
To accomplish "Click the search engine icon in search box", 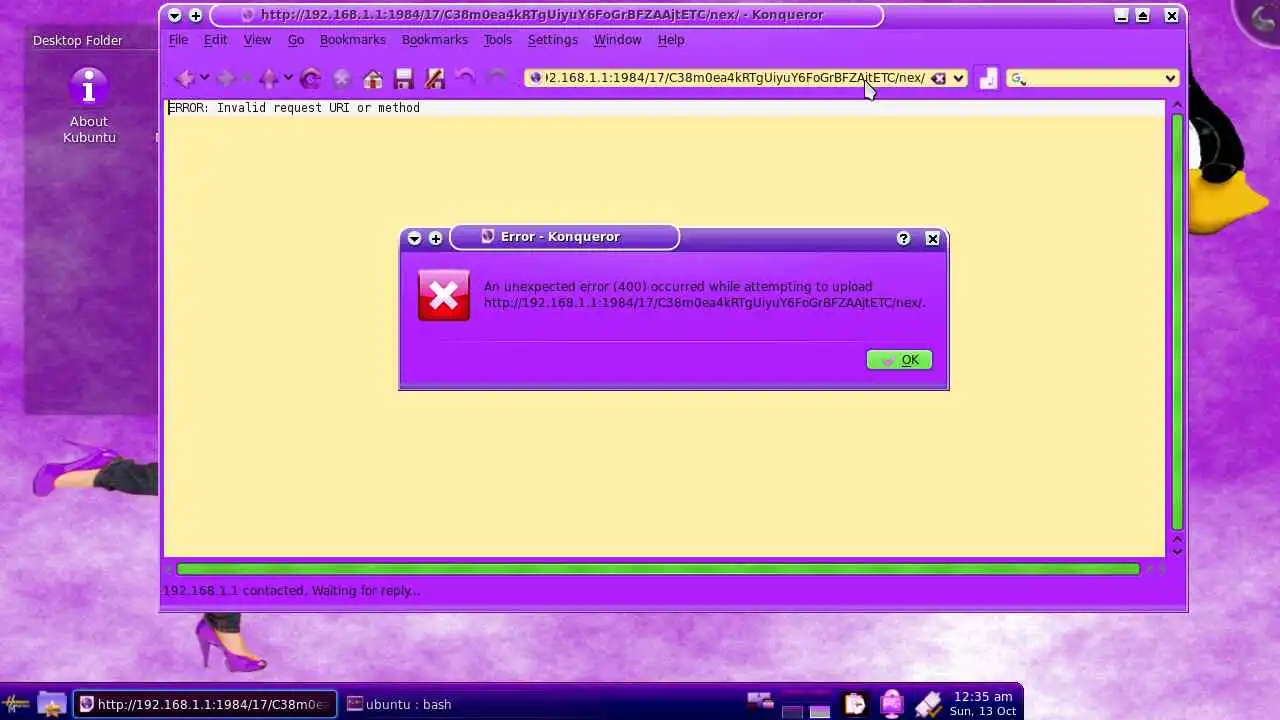I will coord(1018,78).
